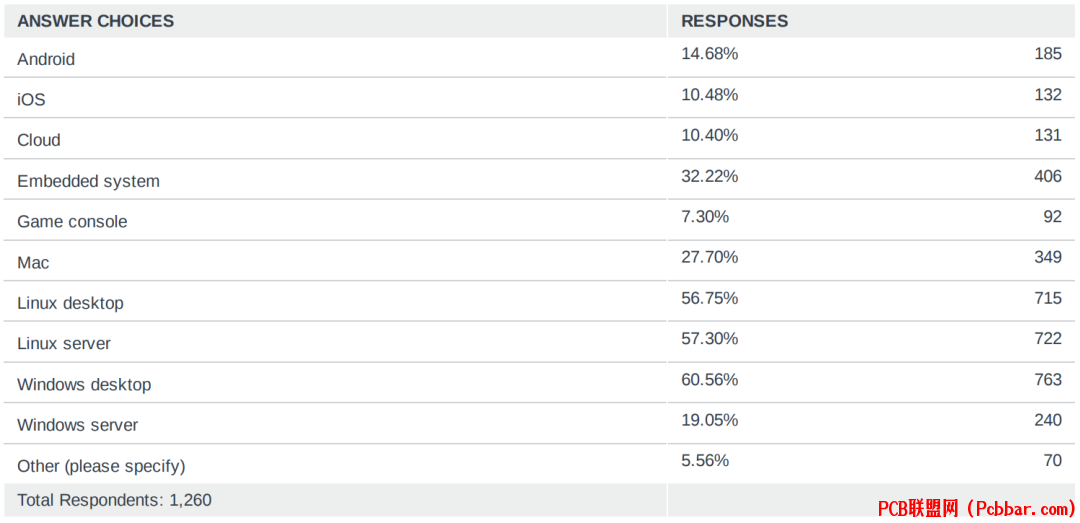The height and width of the screenshot is (523, 1080).
Task: Click the RESPONSES column header
Action: click(735, 21)
